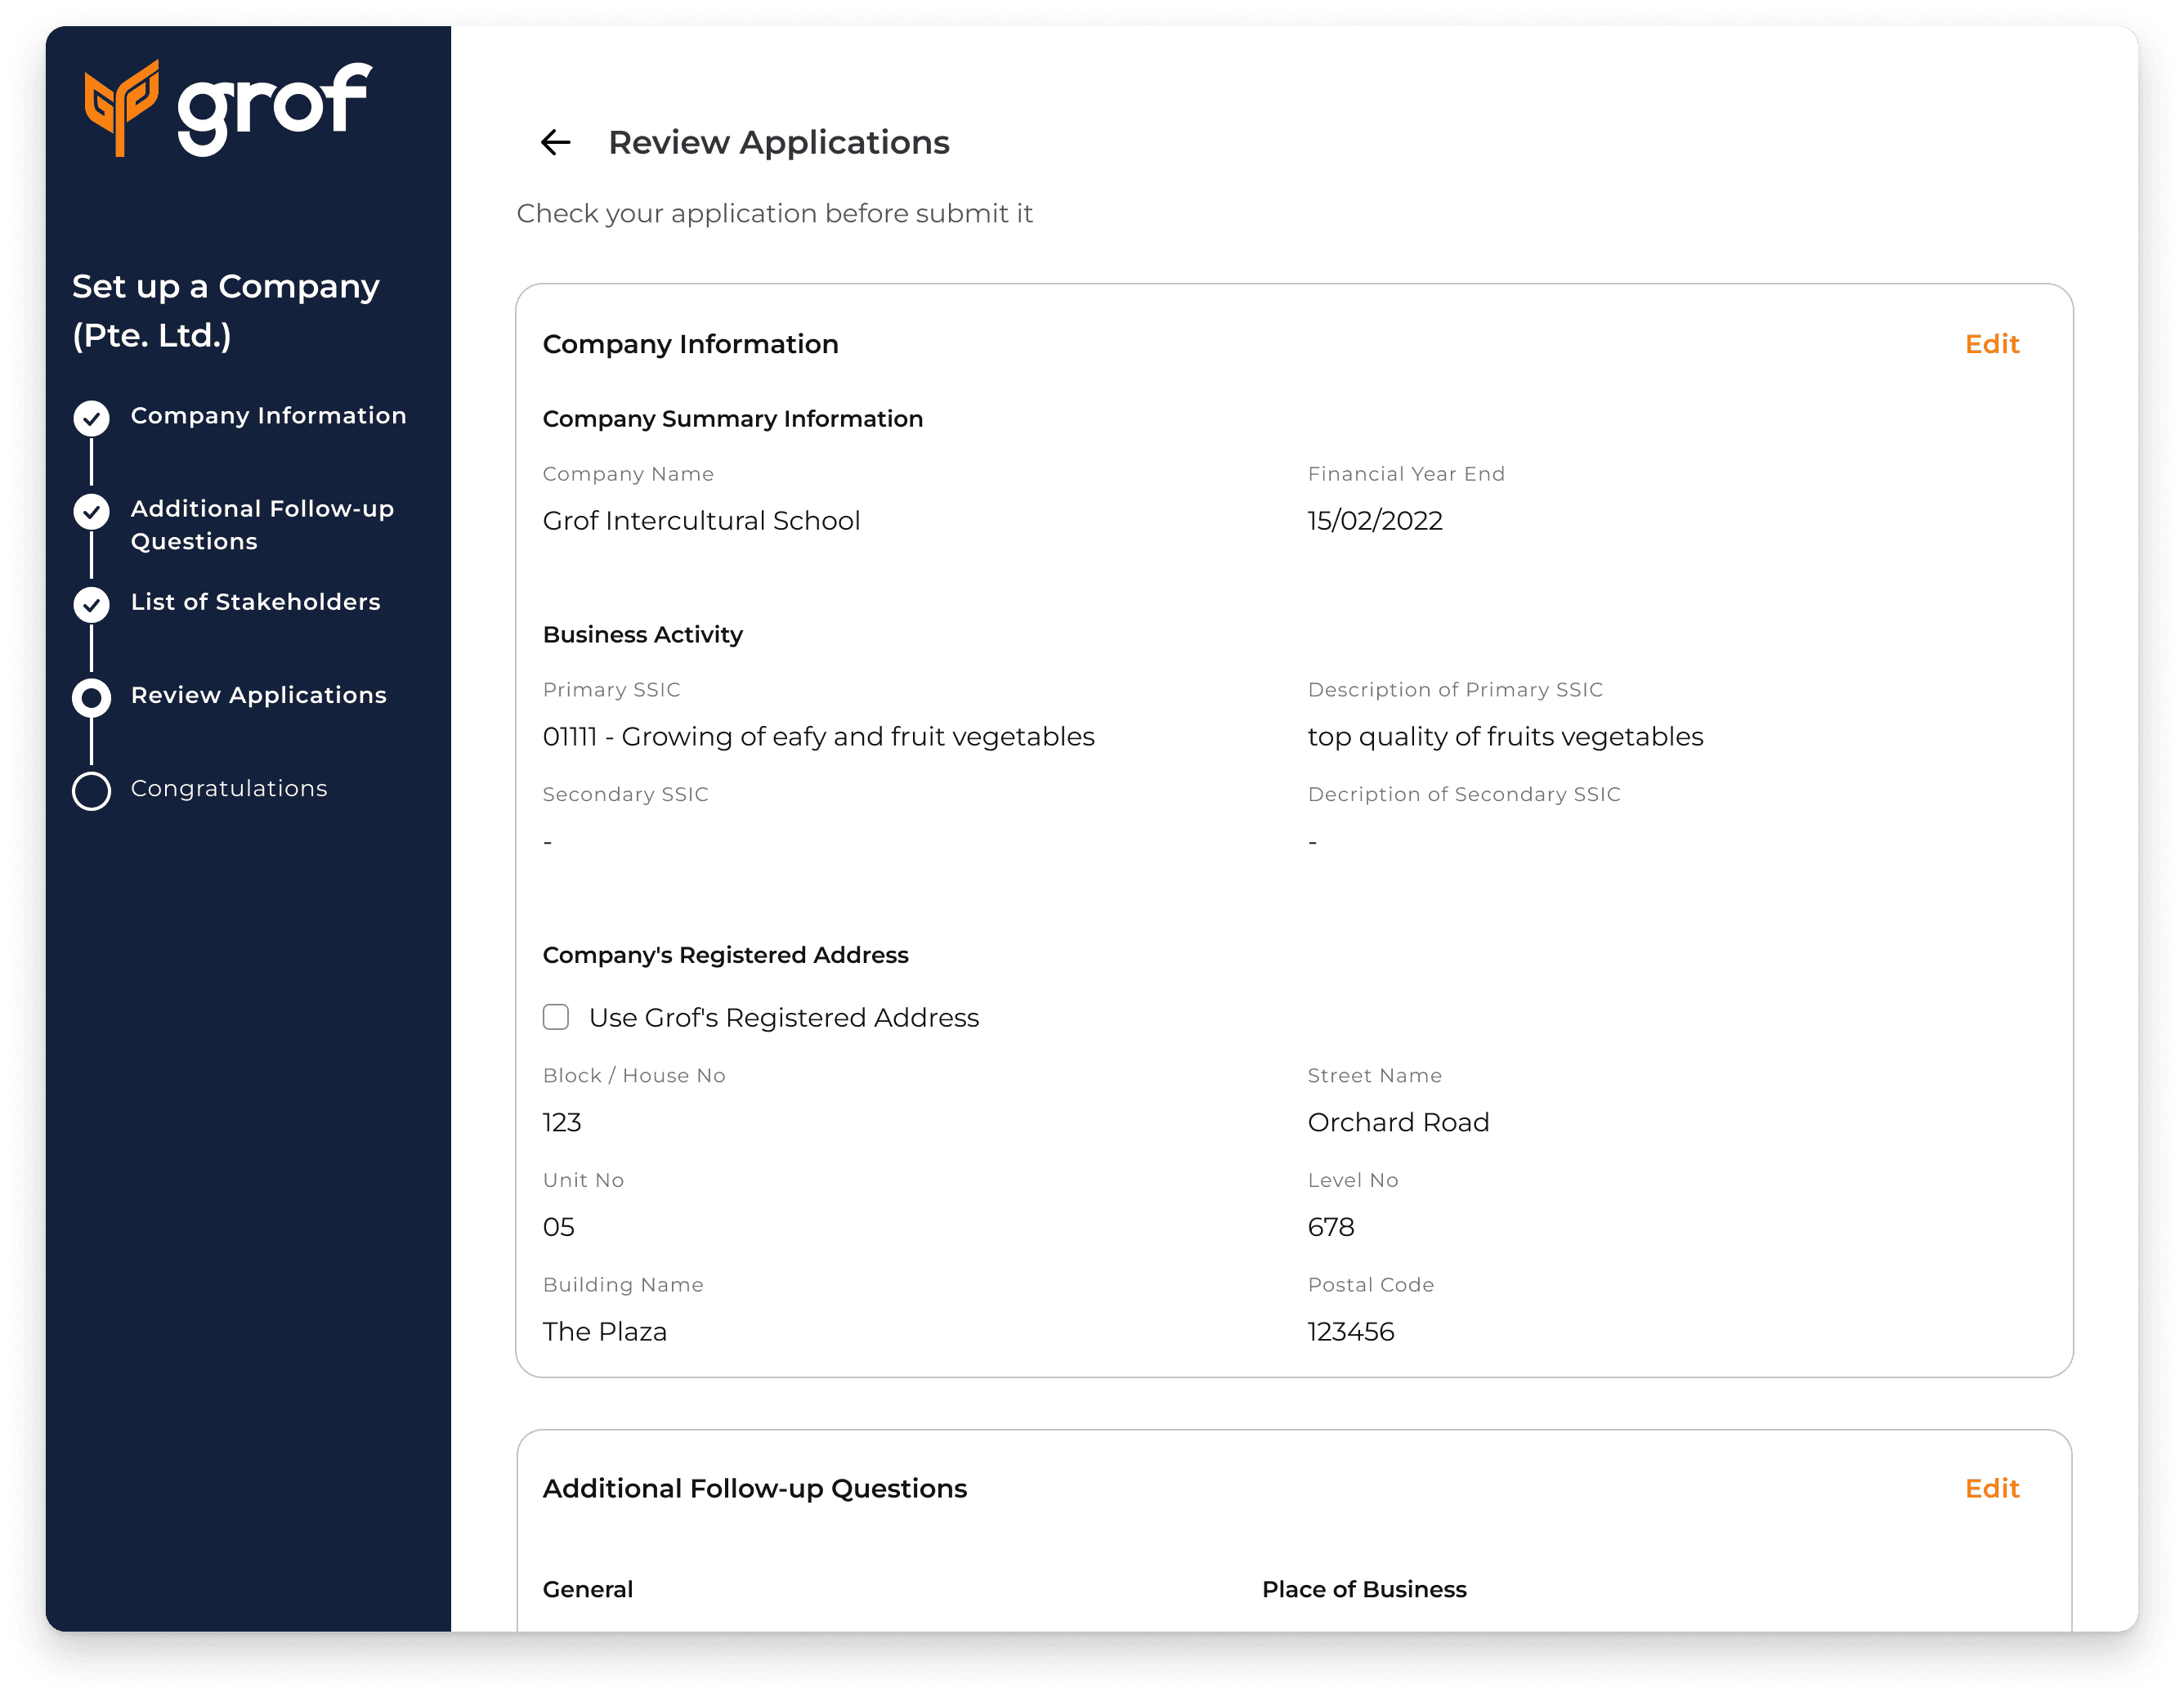Click Congratulations empty step circle
This screenshot has width=2184, height=1697.
[91, 790]
